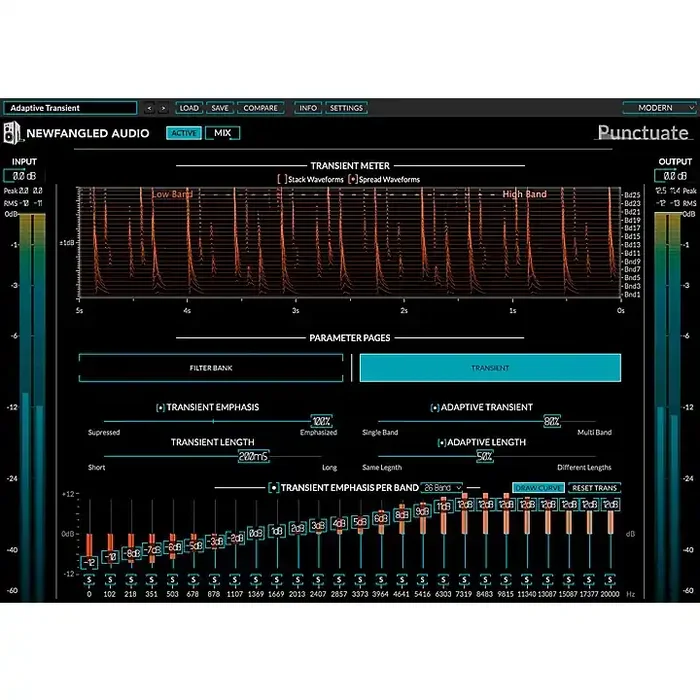Solo the 2013 Hz band
Screen dimensions: 700x700
pos(297,580)
